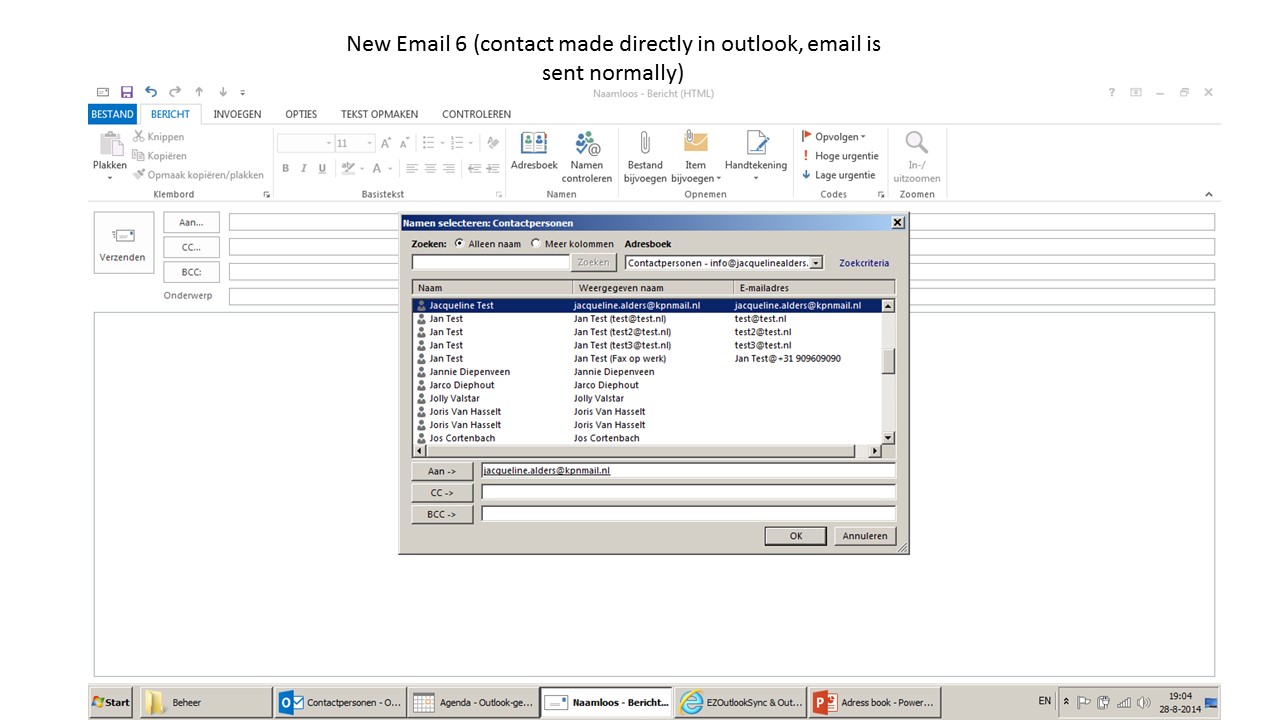This screenshot has width=1280, height=720.
Task: Click the BCC -> button in dialog
Action: pyautogui.click(x=442, y=514)
